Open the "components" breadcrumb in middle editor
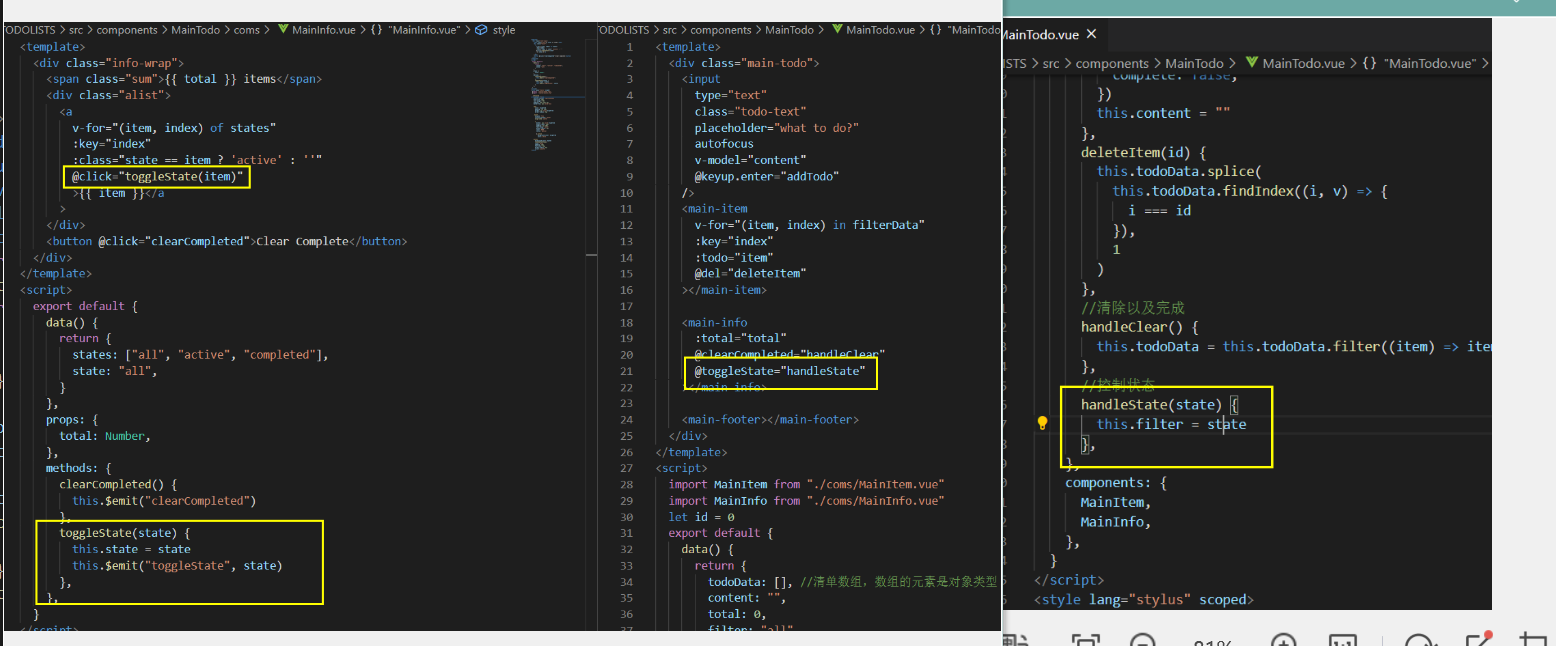 tap(722, 30)
